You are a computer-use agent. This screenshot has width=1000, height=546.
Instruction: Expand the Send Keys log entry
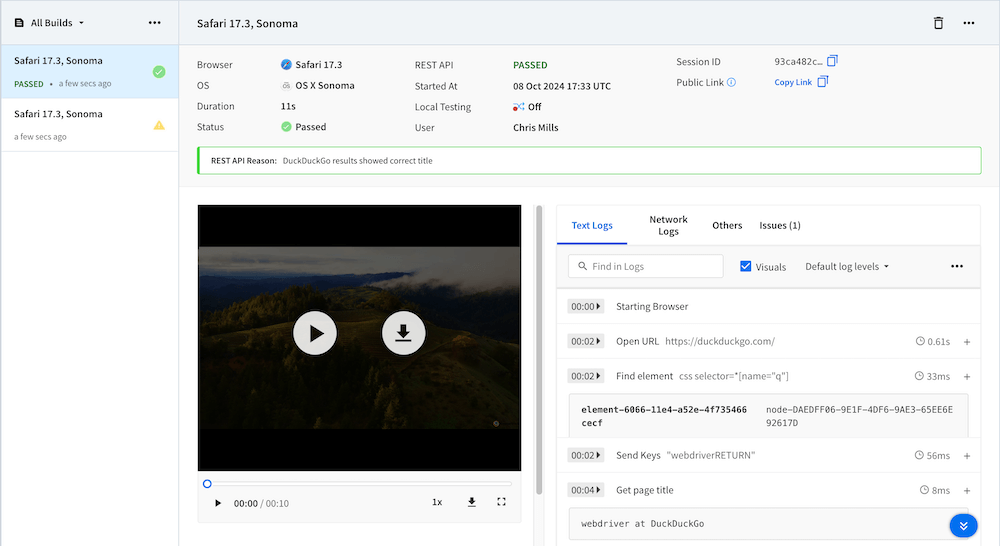(967, 456)
